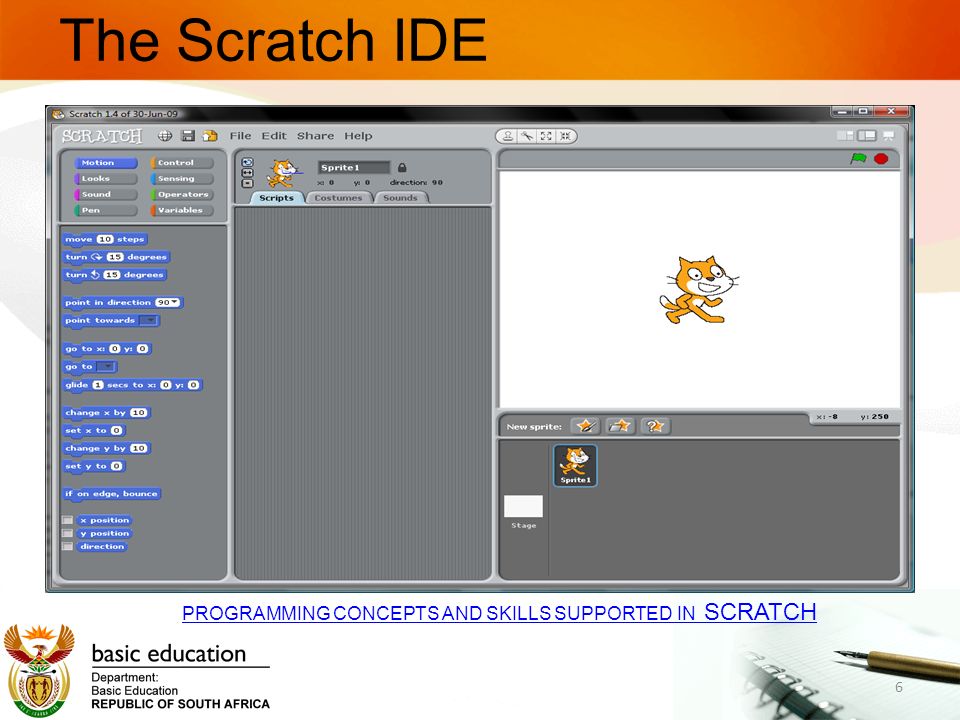Click the save project floppy icon
960x720 pixels.
[x=188, y=136]
